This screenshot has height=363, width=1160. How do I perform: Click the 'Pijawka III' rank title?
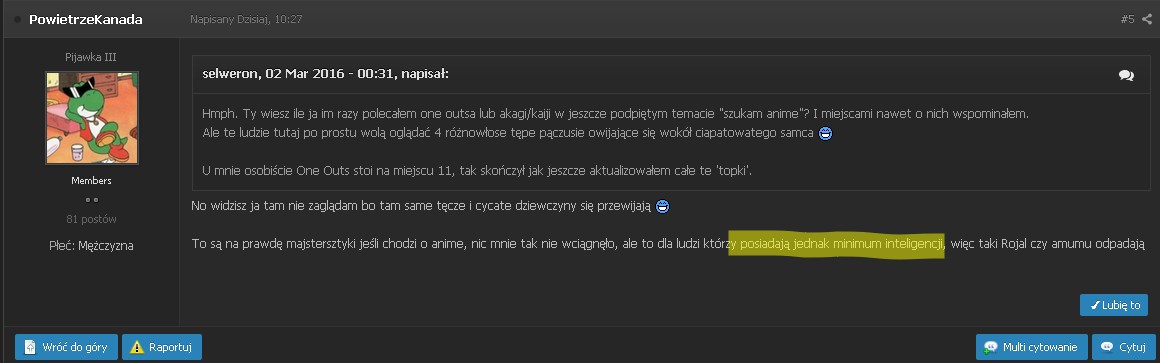(92, 57)
